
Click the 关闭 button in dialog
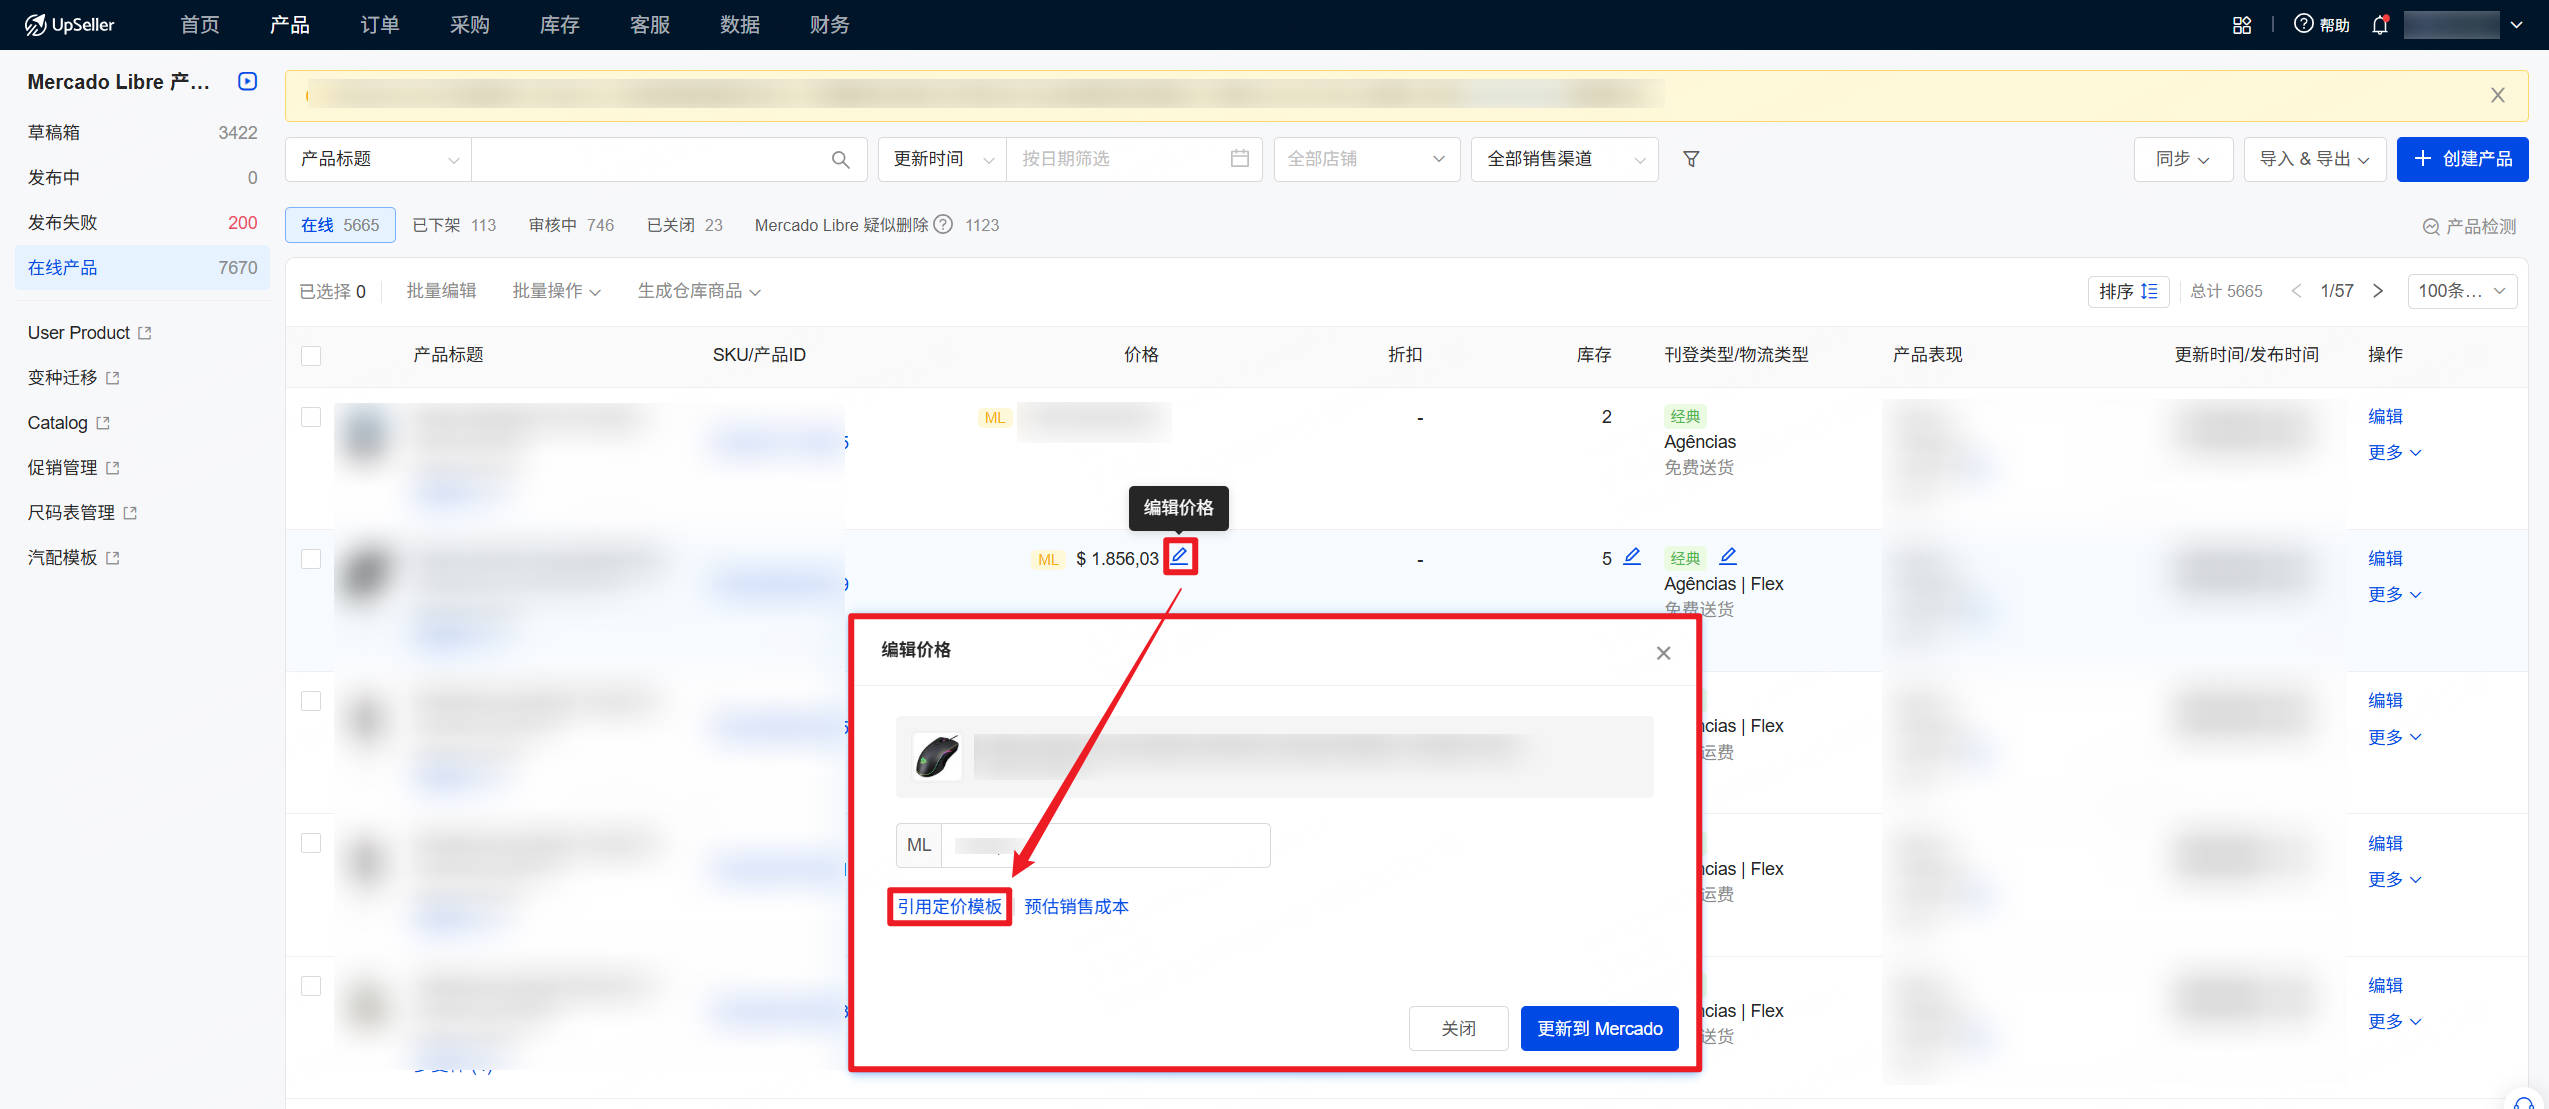(1458, 1029)
